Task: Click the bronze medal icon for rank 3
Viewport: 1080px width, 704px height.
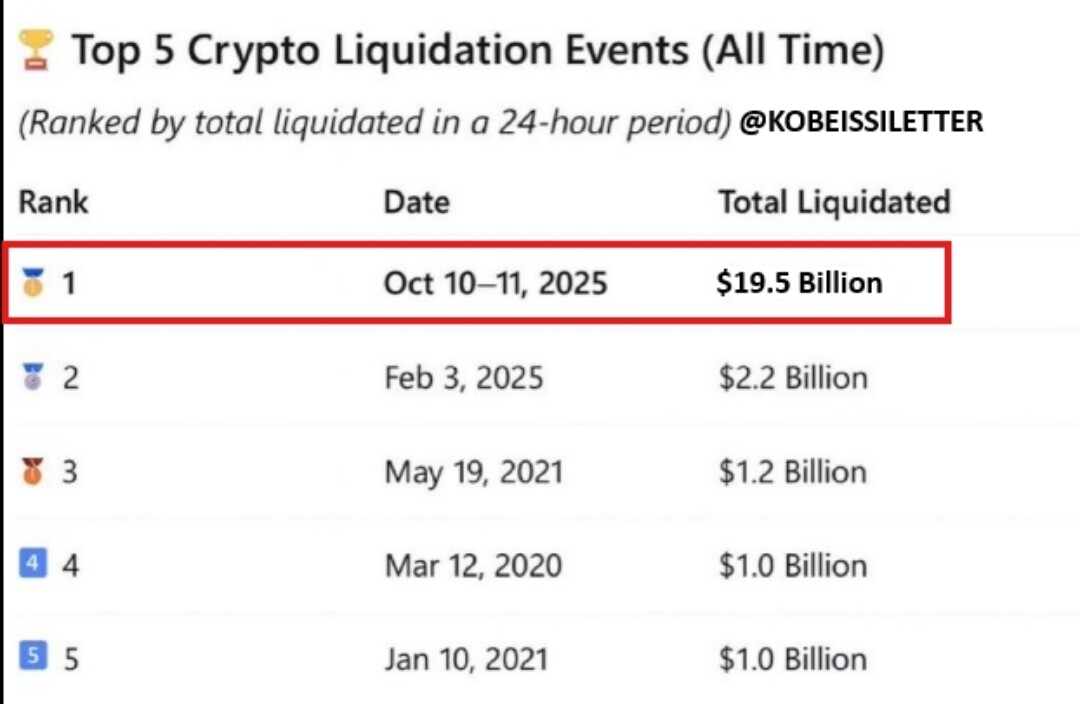Action: coord(33,471)
